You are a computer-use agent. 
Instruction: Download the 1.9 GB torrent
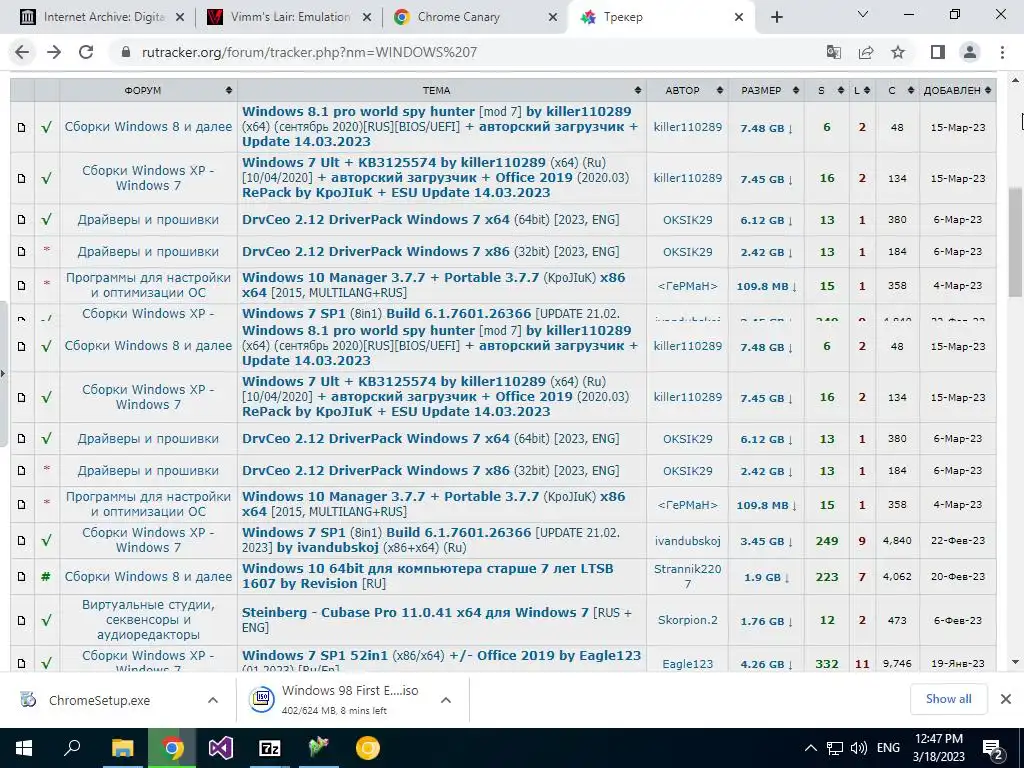[x=766, y=577]
